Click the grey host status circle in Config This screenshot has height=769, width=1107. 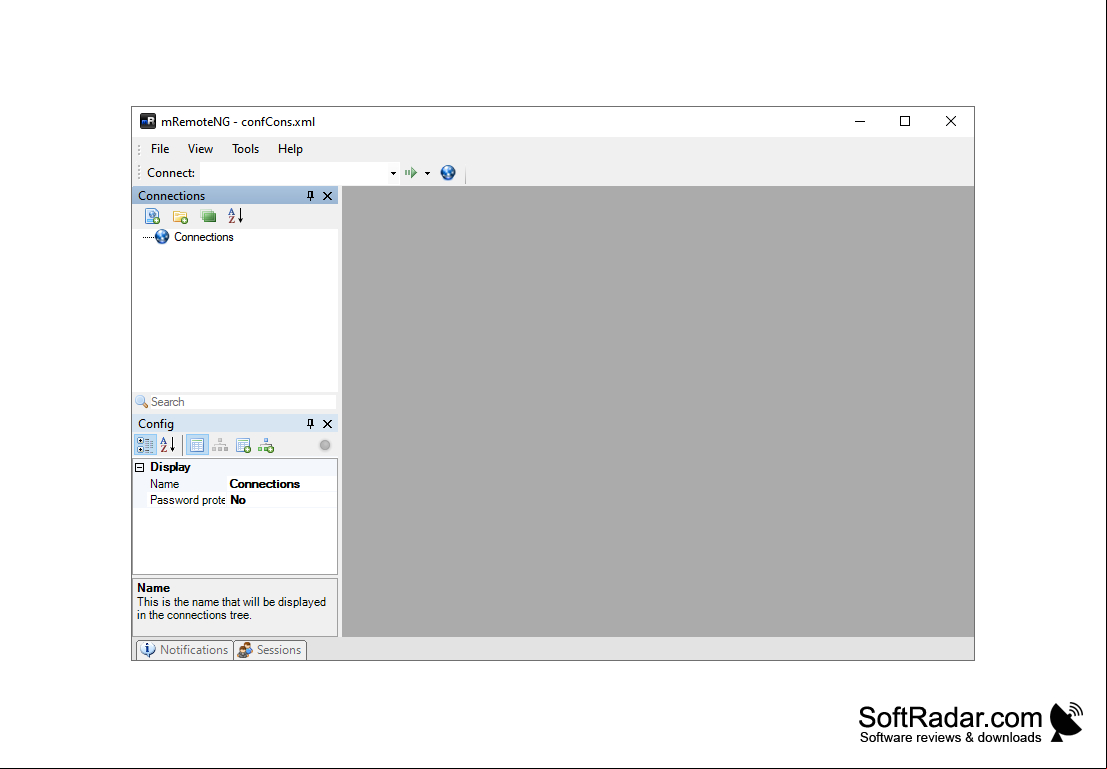click(325, 445)
